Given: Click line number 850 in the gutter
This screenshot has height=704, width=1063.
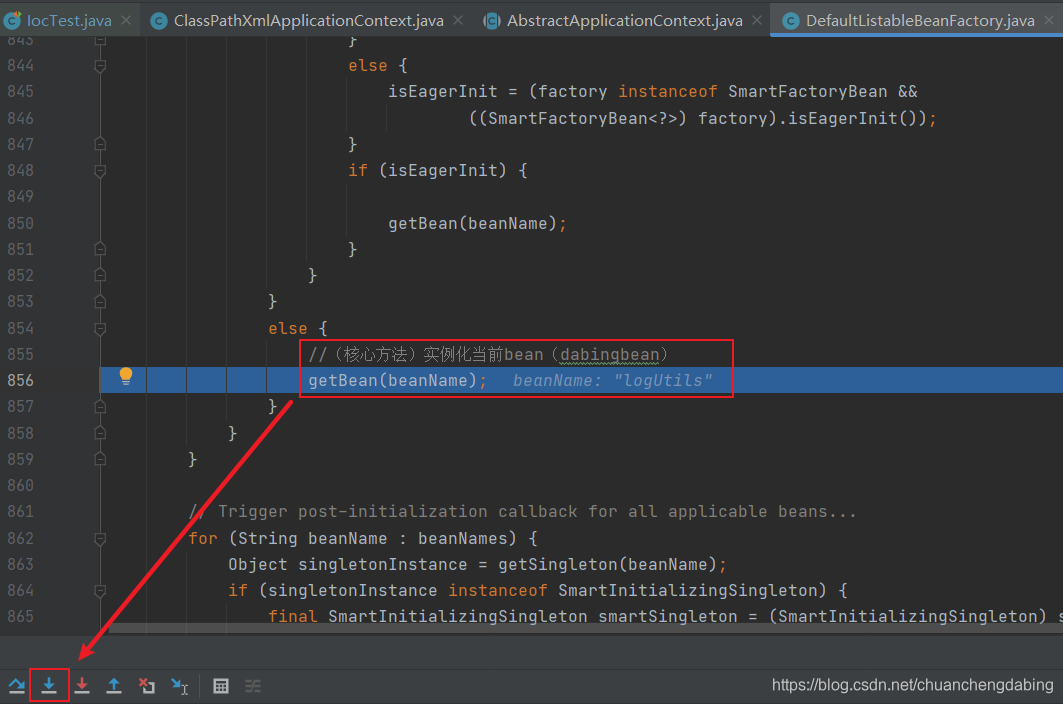Looking at the screenshot, I should [20, 223].
